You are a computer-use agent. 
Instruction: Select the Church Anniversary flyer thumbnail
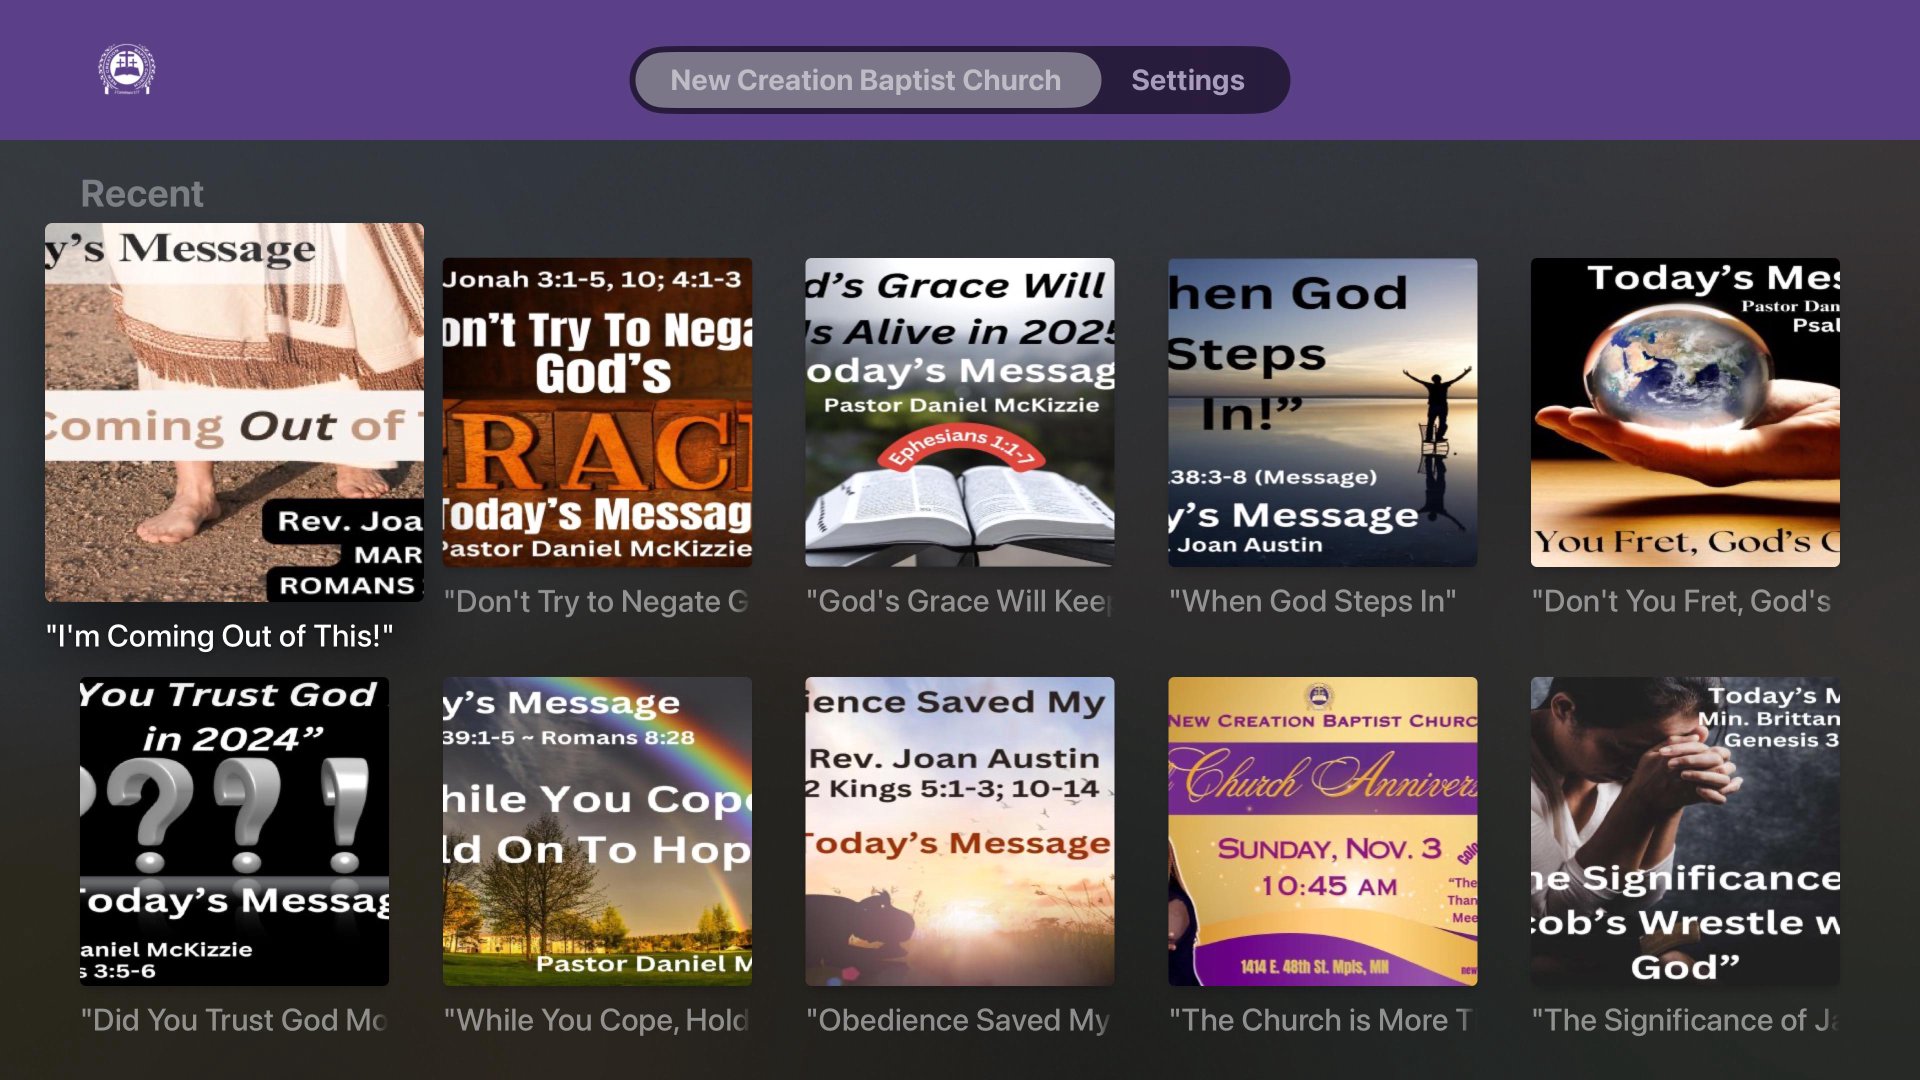(x=1322, y=831)
